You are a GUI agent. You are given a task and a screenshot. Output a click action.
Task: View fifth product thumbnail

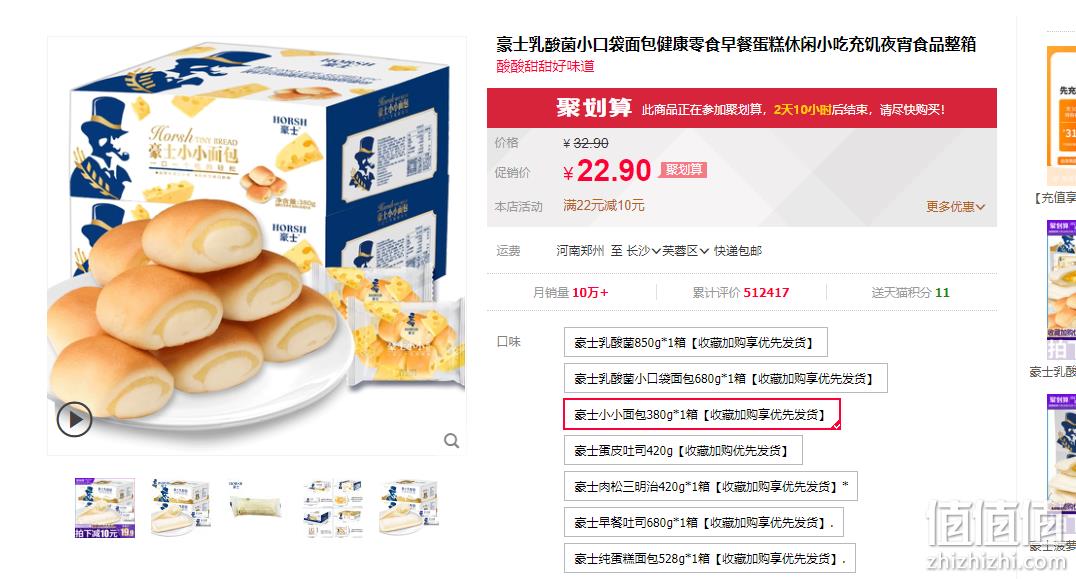[408, 508]
